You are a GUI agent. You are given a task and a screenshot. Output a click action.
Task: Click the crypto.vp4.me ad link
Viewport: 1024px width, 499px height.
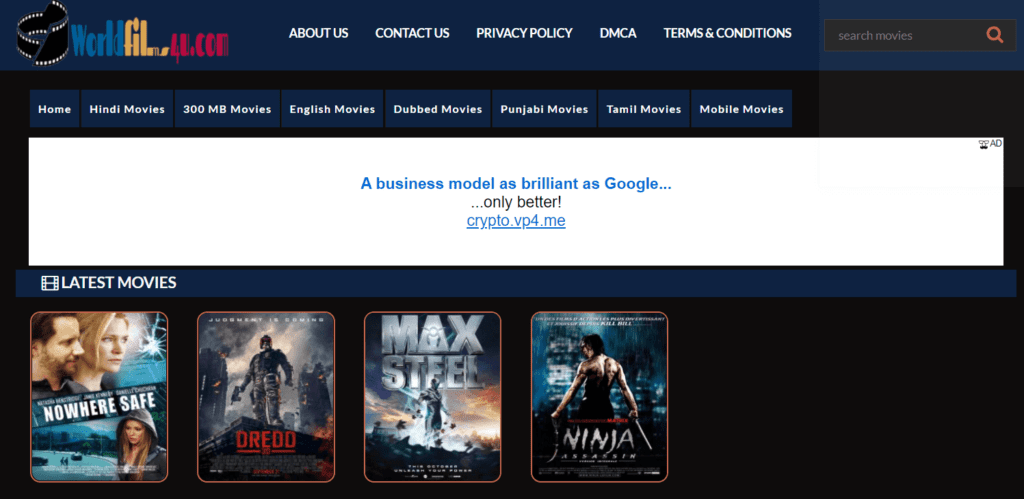pos(516,221)
